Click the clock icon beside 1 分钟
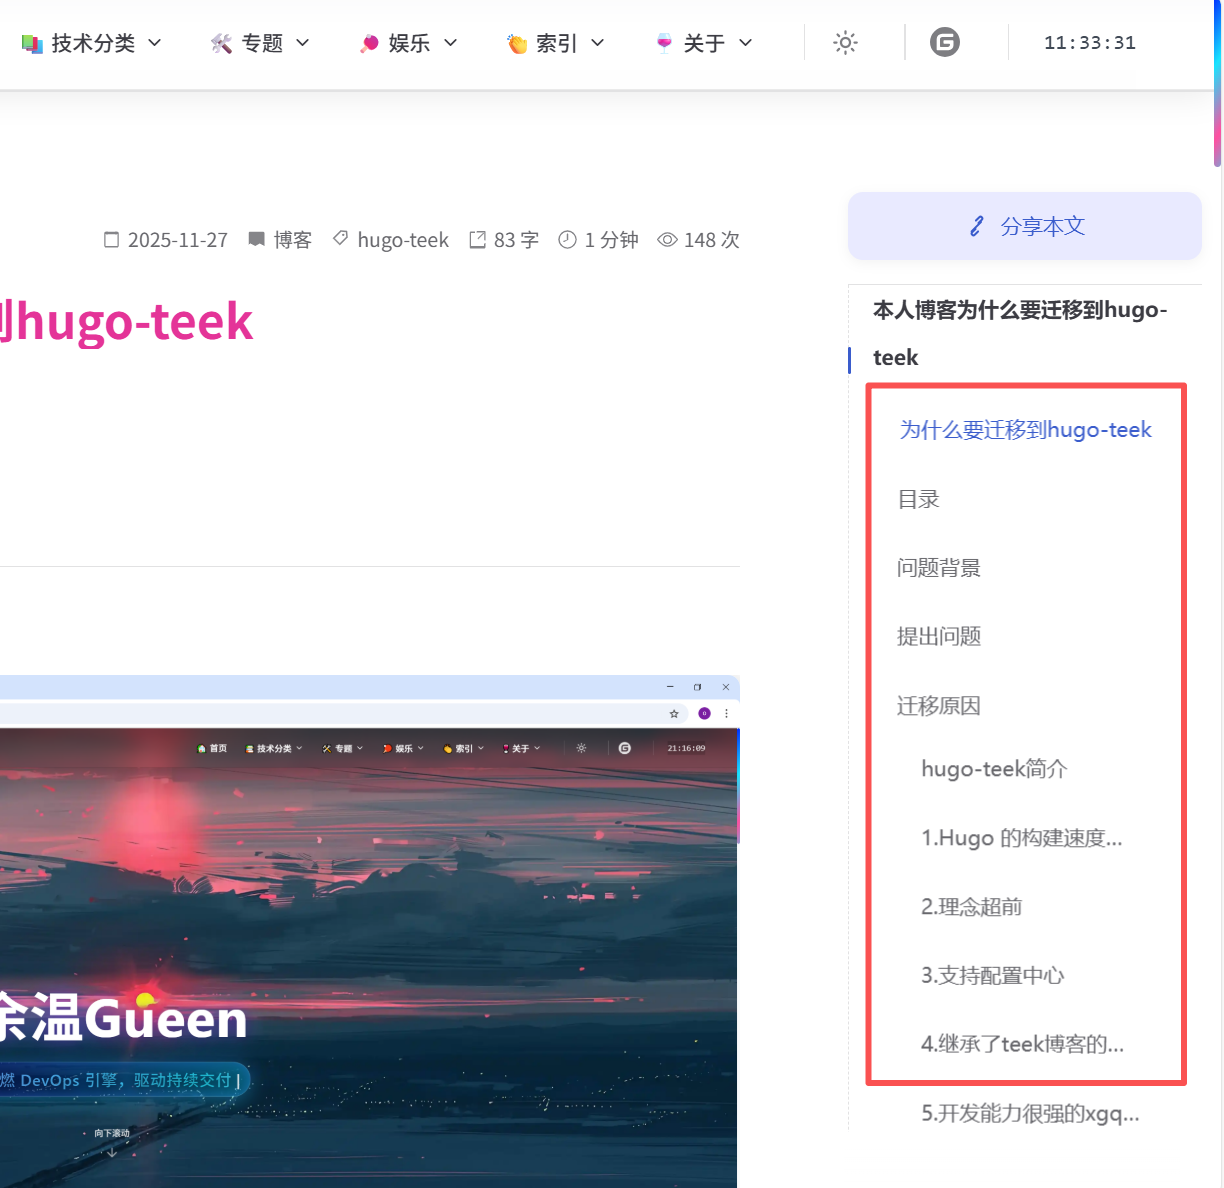1224x1188 pixels. [x=567, y=240]
